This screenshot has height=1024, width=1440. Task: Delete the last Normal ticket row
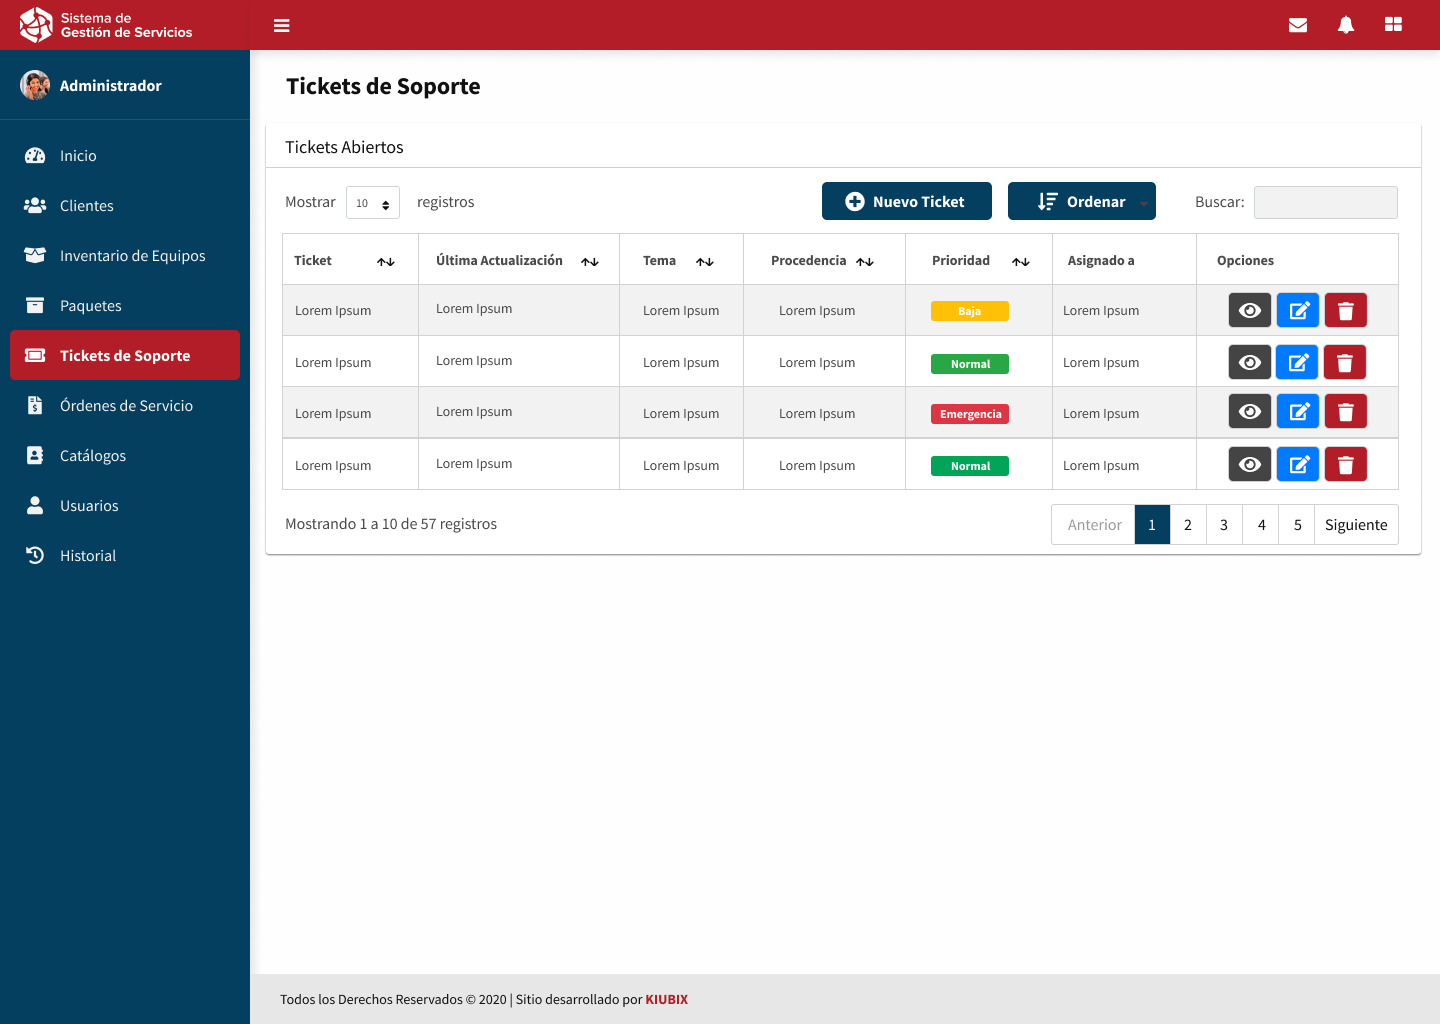click(x=1345, y=465)
